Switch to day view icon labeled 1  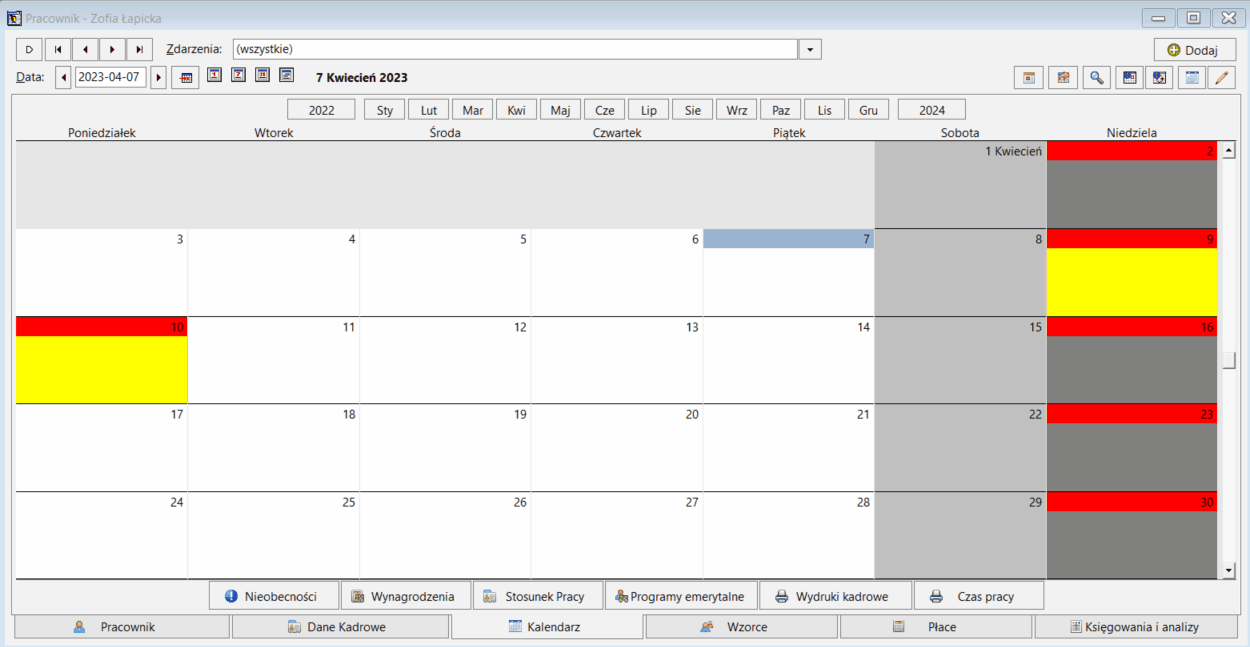(214, 75)
